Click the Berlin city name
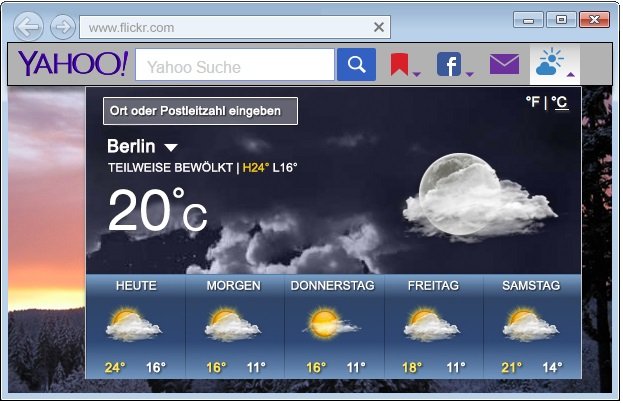623x403 pixels. click(x=131, y=146)
